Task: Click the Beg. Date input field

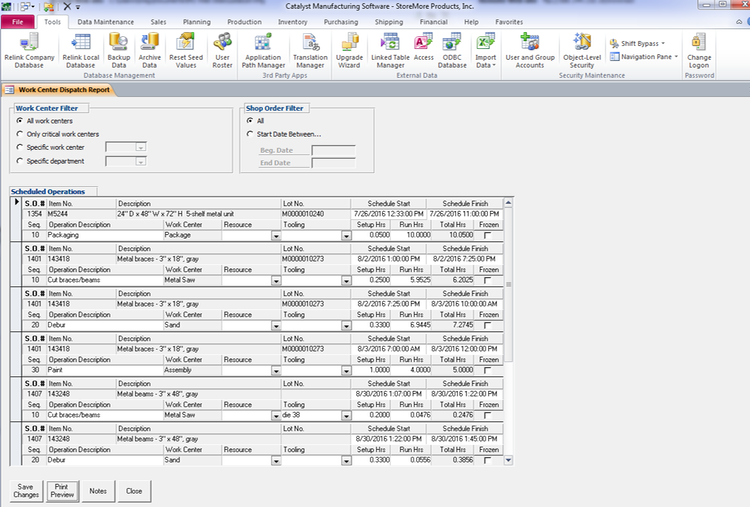Action: click(333, 150)
